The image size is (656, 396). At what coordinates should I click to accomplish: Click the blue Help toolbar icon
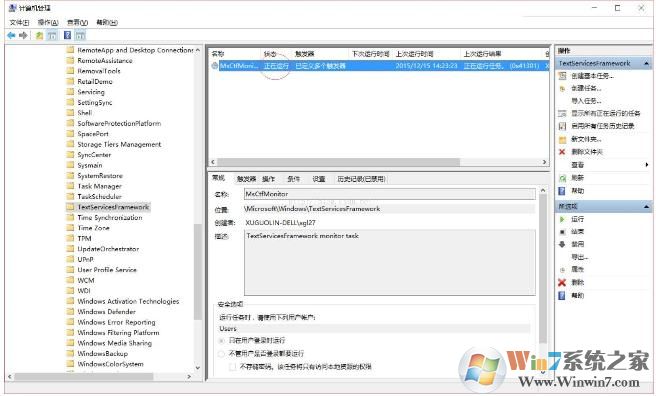(x=67, y=36)
